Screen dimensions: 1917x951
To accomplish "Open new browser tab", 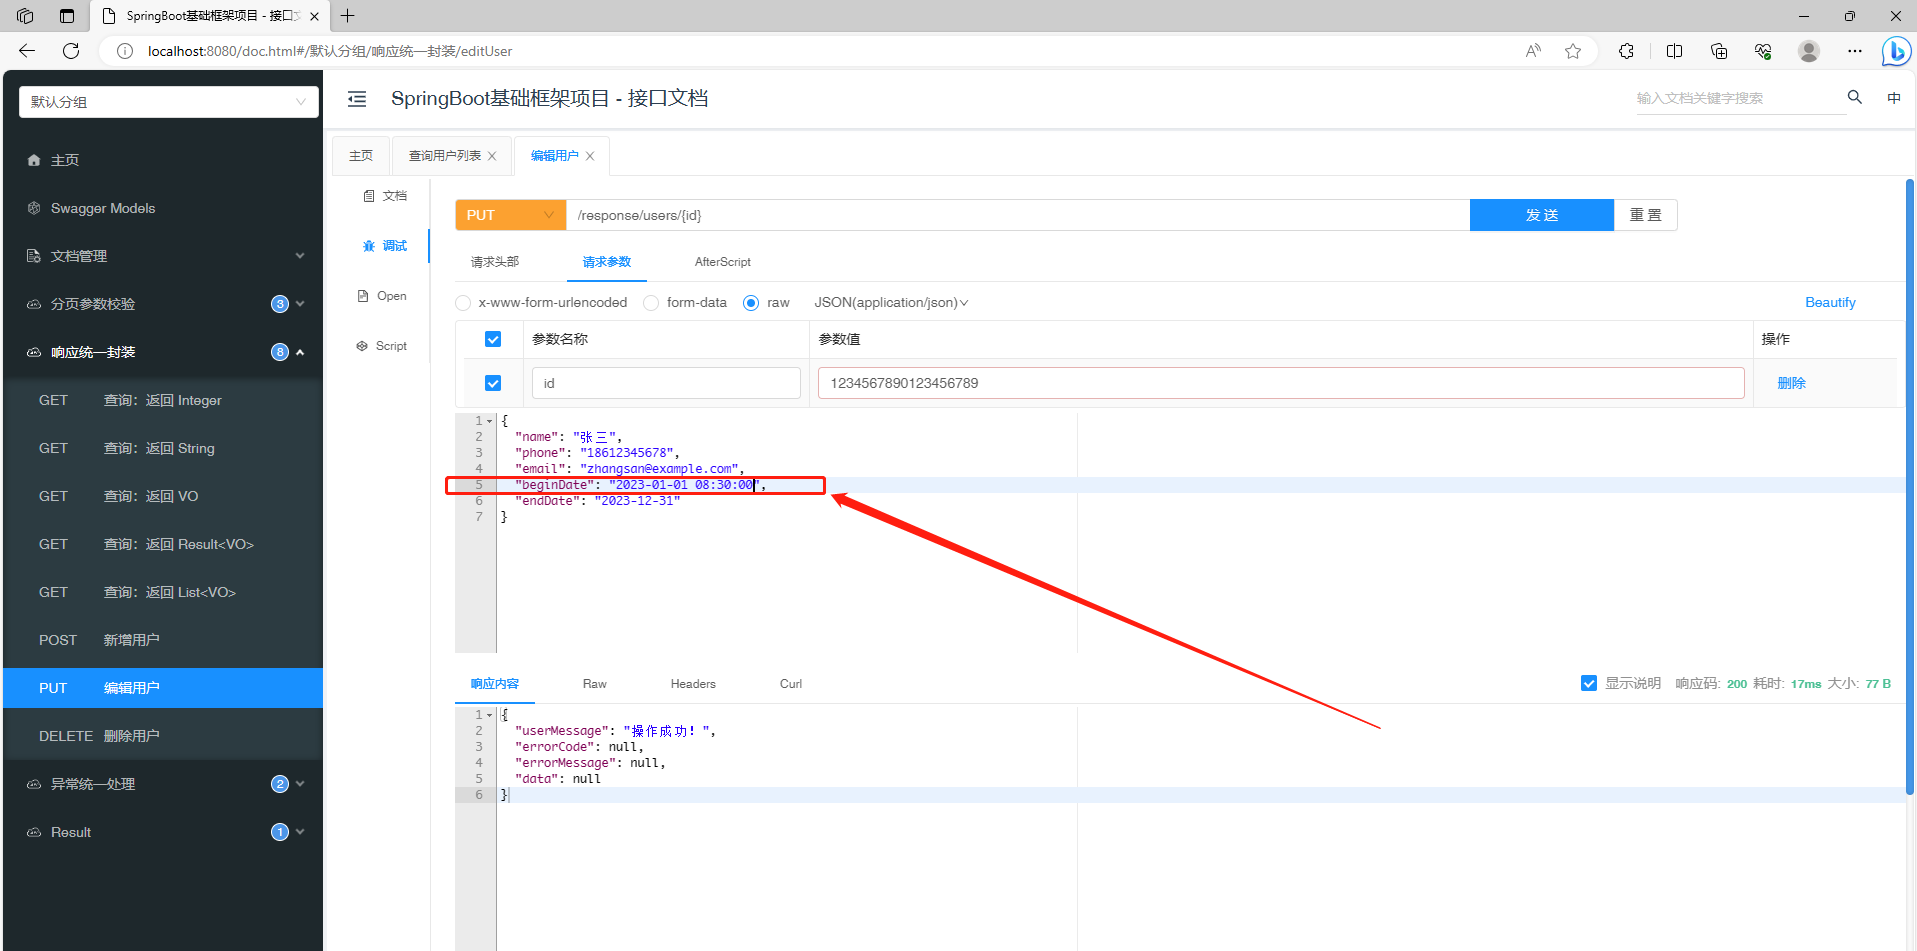I will pyautogui.click(x=348, y=16).
